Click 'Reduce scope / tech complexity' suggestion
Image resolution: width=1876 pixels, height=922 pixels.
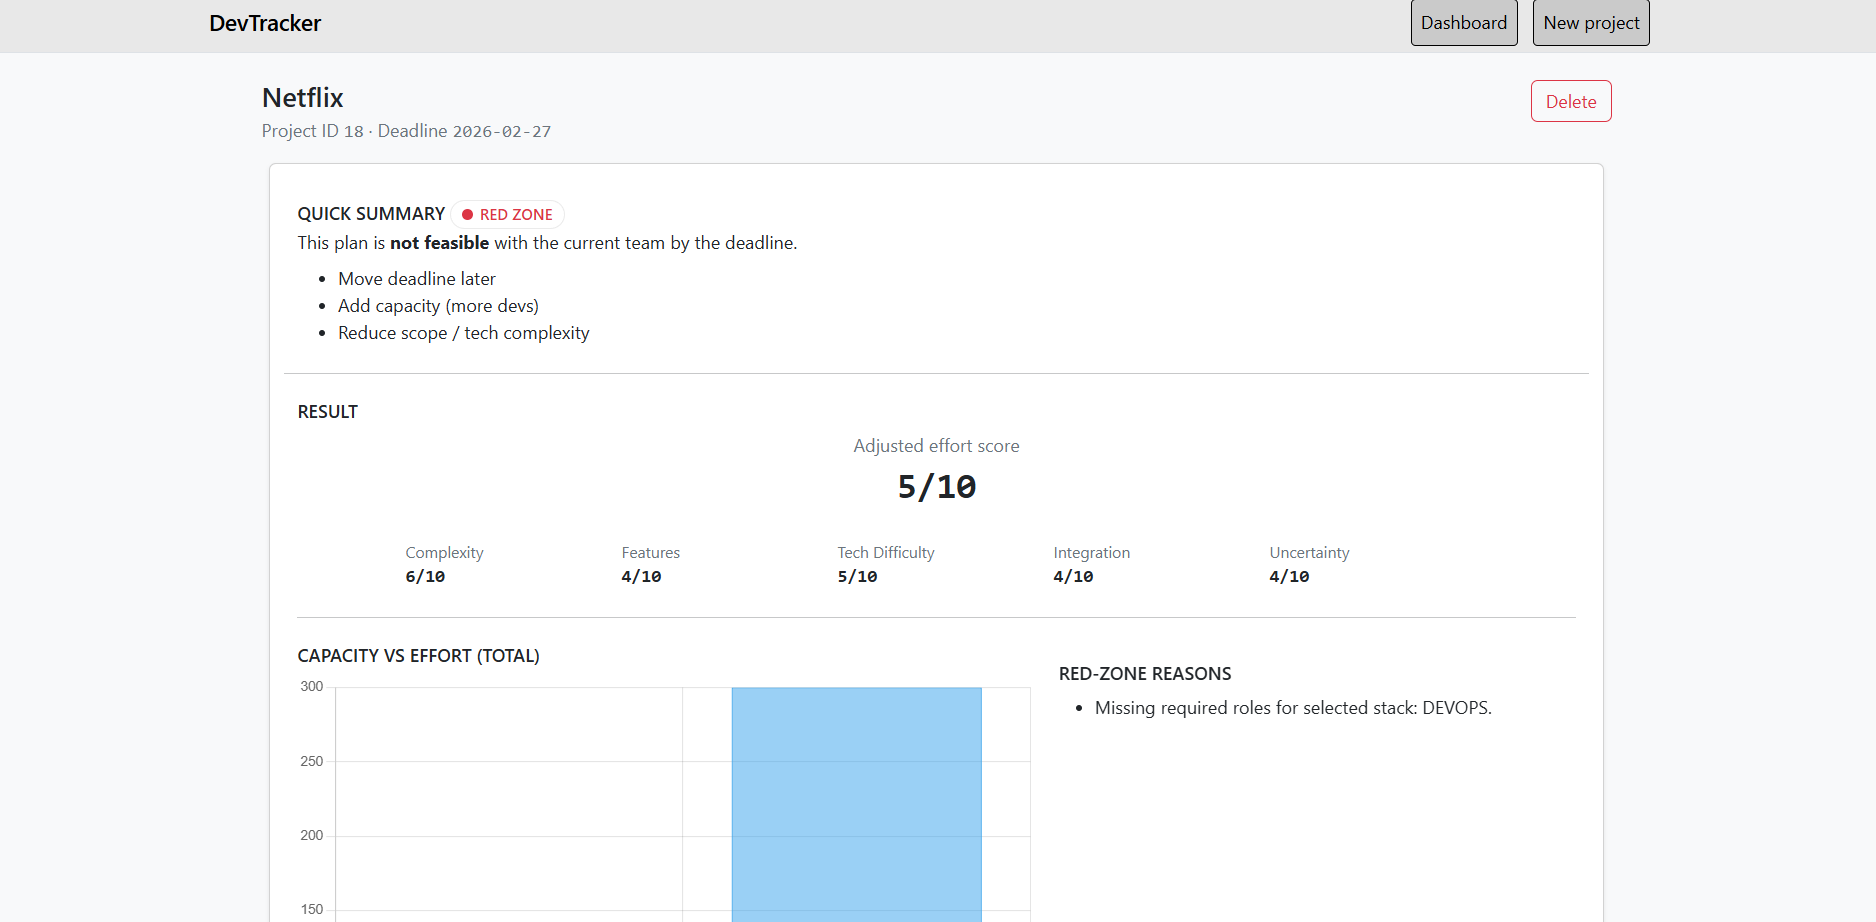click(464, 333)
